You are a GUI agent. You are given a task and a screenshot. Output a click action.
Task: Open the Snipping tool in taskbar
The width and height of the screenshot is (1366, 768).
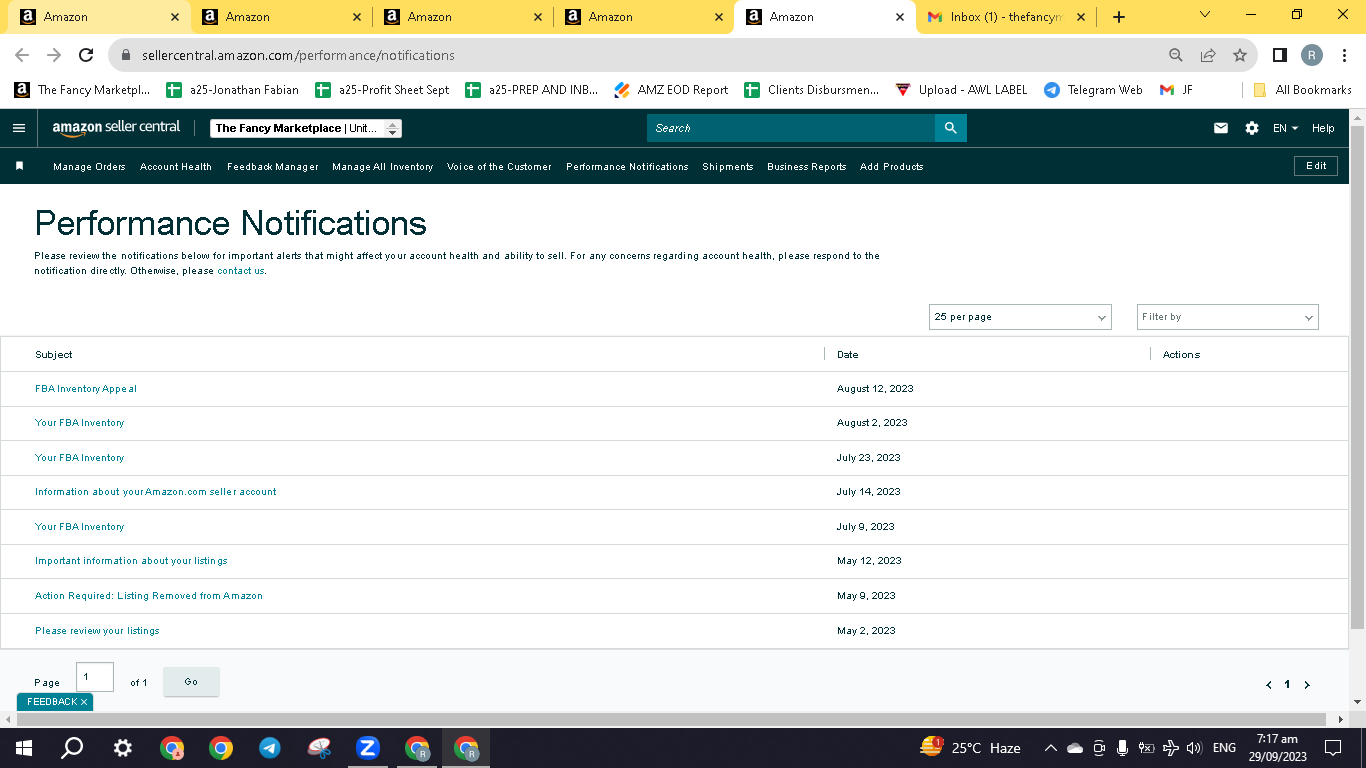[x=319, y=748]
